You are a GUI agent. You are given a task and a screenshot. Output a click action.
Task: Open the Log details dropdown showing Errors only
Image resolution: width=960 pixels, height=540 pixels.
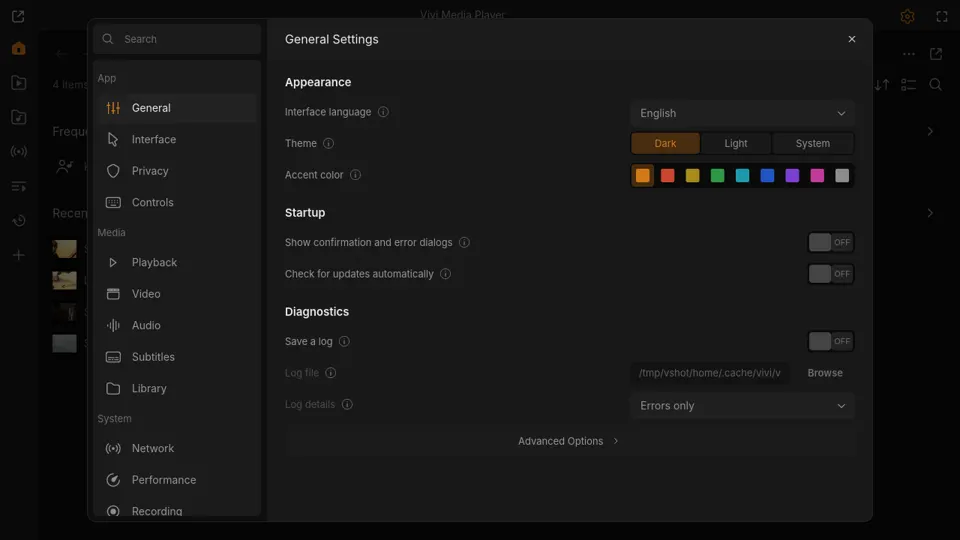[742, 406]
